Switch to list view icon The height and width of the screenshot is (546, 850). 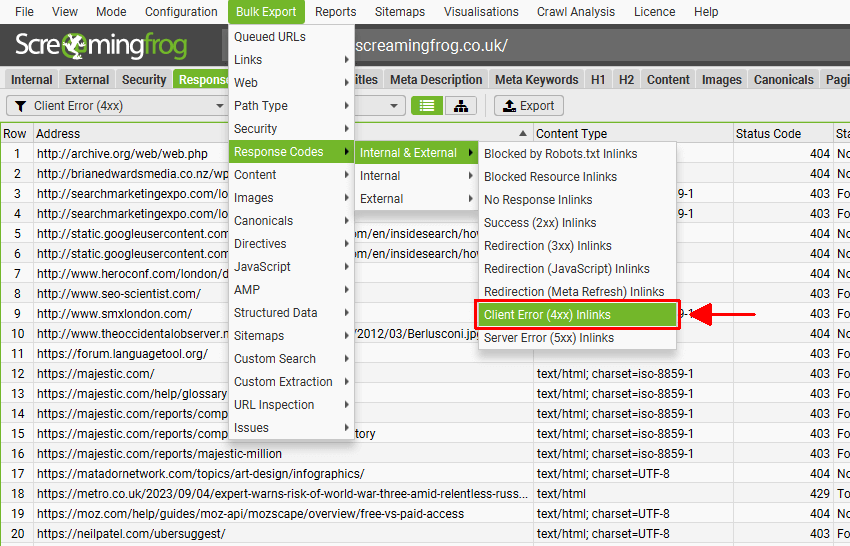pos(427,106)
